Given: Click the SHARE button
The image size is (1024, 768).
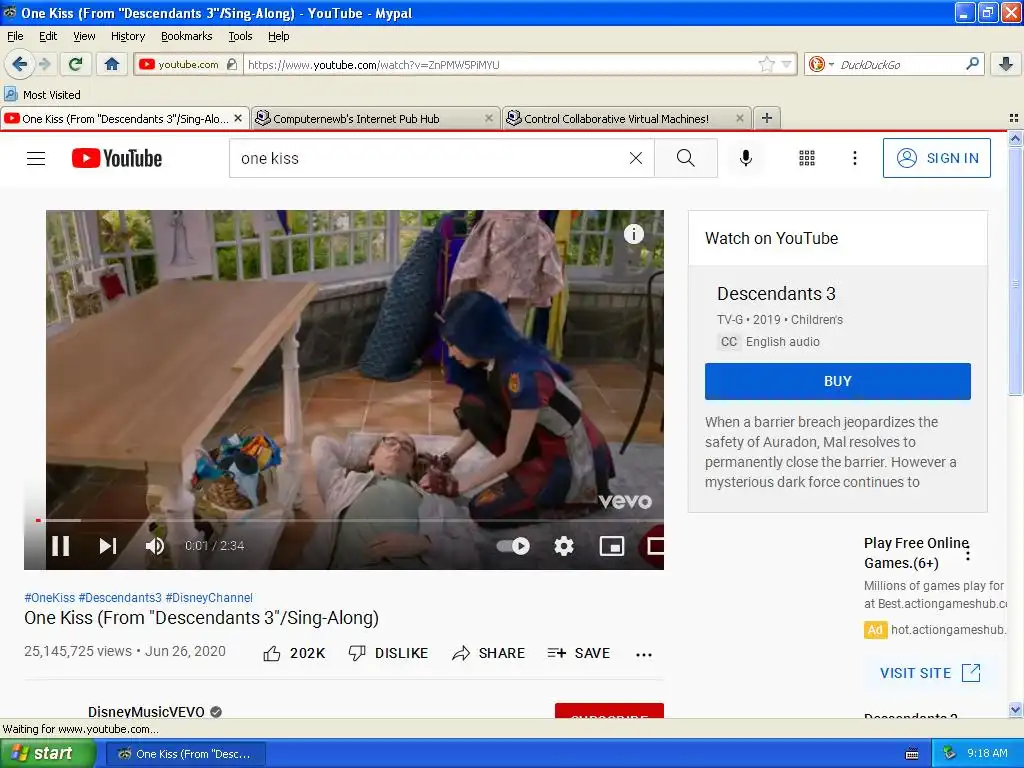Looking at the screenshot, I should (x=488, y=653).
